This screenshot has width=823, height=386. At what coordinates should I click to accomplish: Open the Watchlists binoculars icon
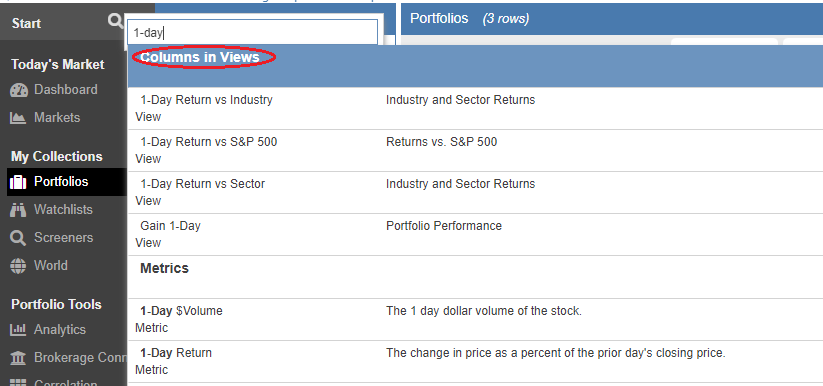pos(18,210)
